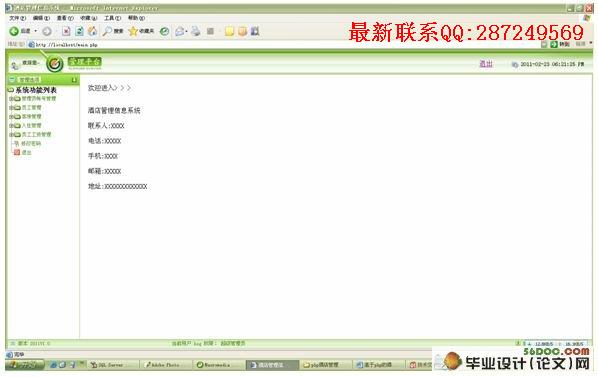Expand the 客房管理 tree folder
The width and height of the screenshot is (598, 377).
[x=11, y=117]
